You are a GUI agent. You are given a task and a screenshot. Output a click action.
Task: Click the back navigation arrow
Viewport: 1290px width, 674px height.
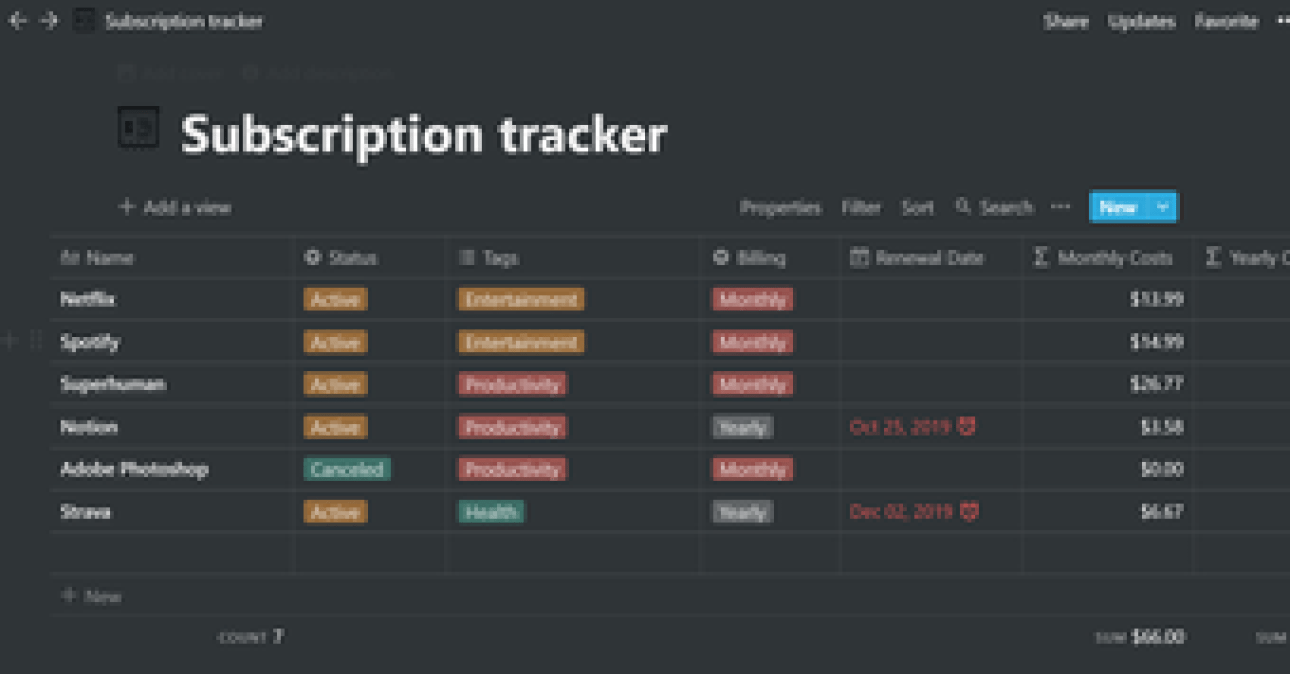16,21
